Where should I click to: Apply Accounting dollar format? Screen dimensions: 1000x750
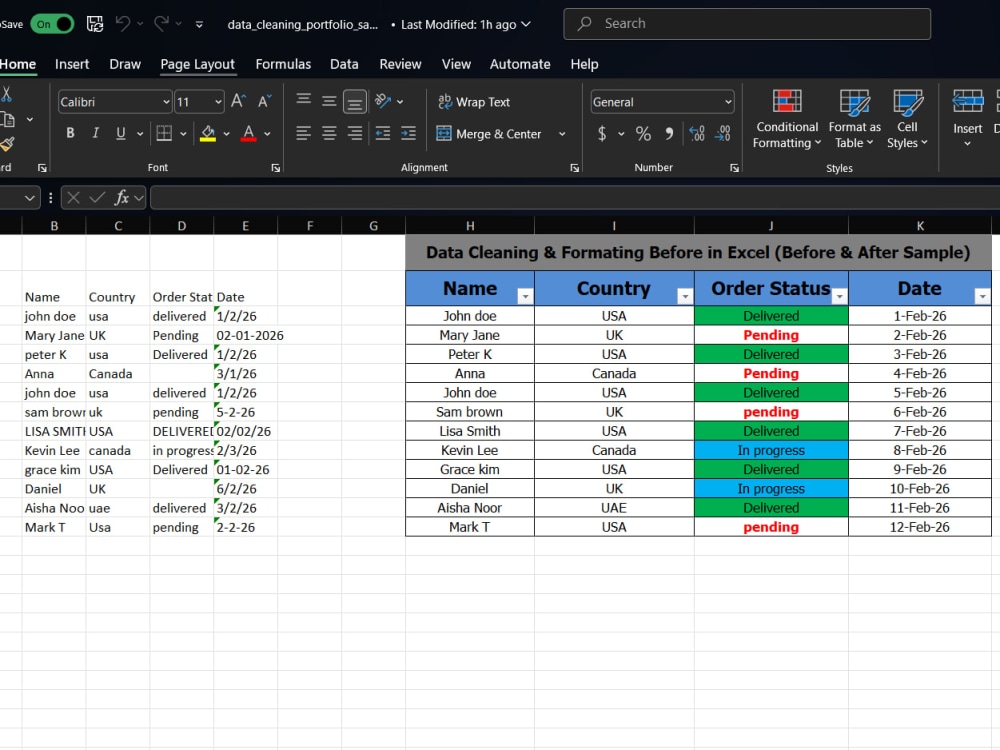(x=601, y=133)
